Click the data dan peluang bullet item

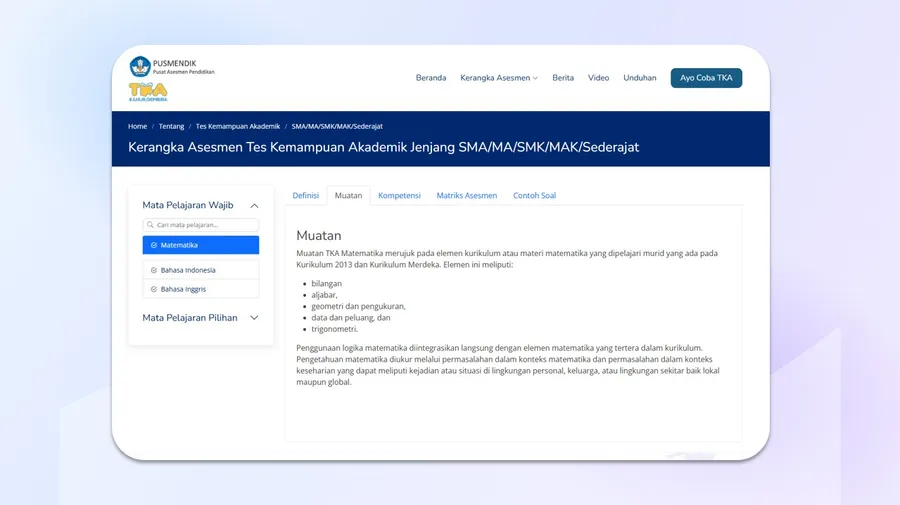point(351,318)
